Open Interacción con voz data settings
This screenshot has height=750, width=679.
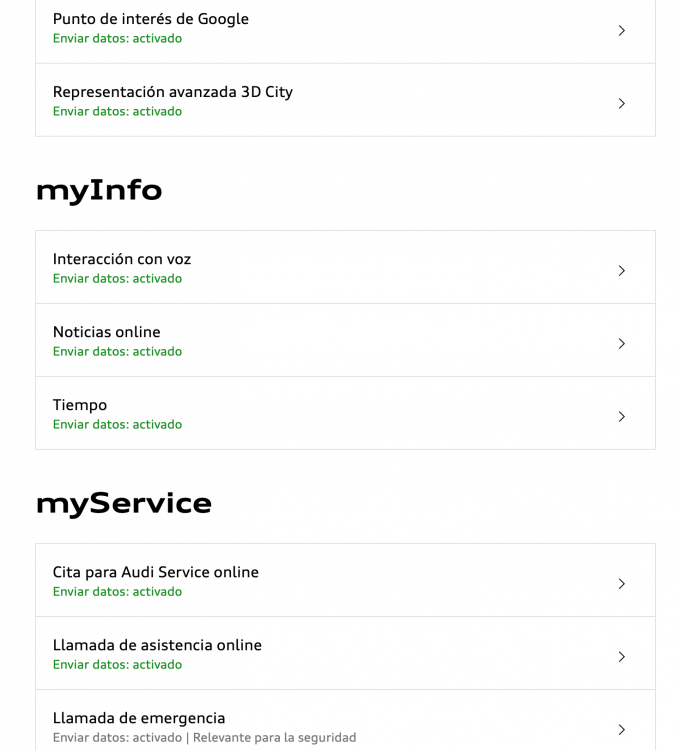[x=345, y=267]
